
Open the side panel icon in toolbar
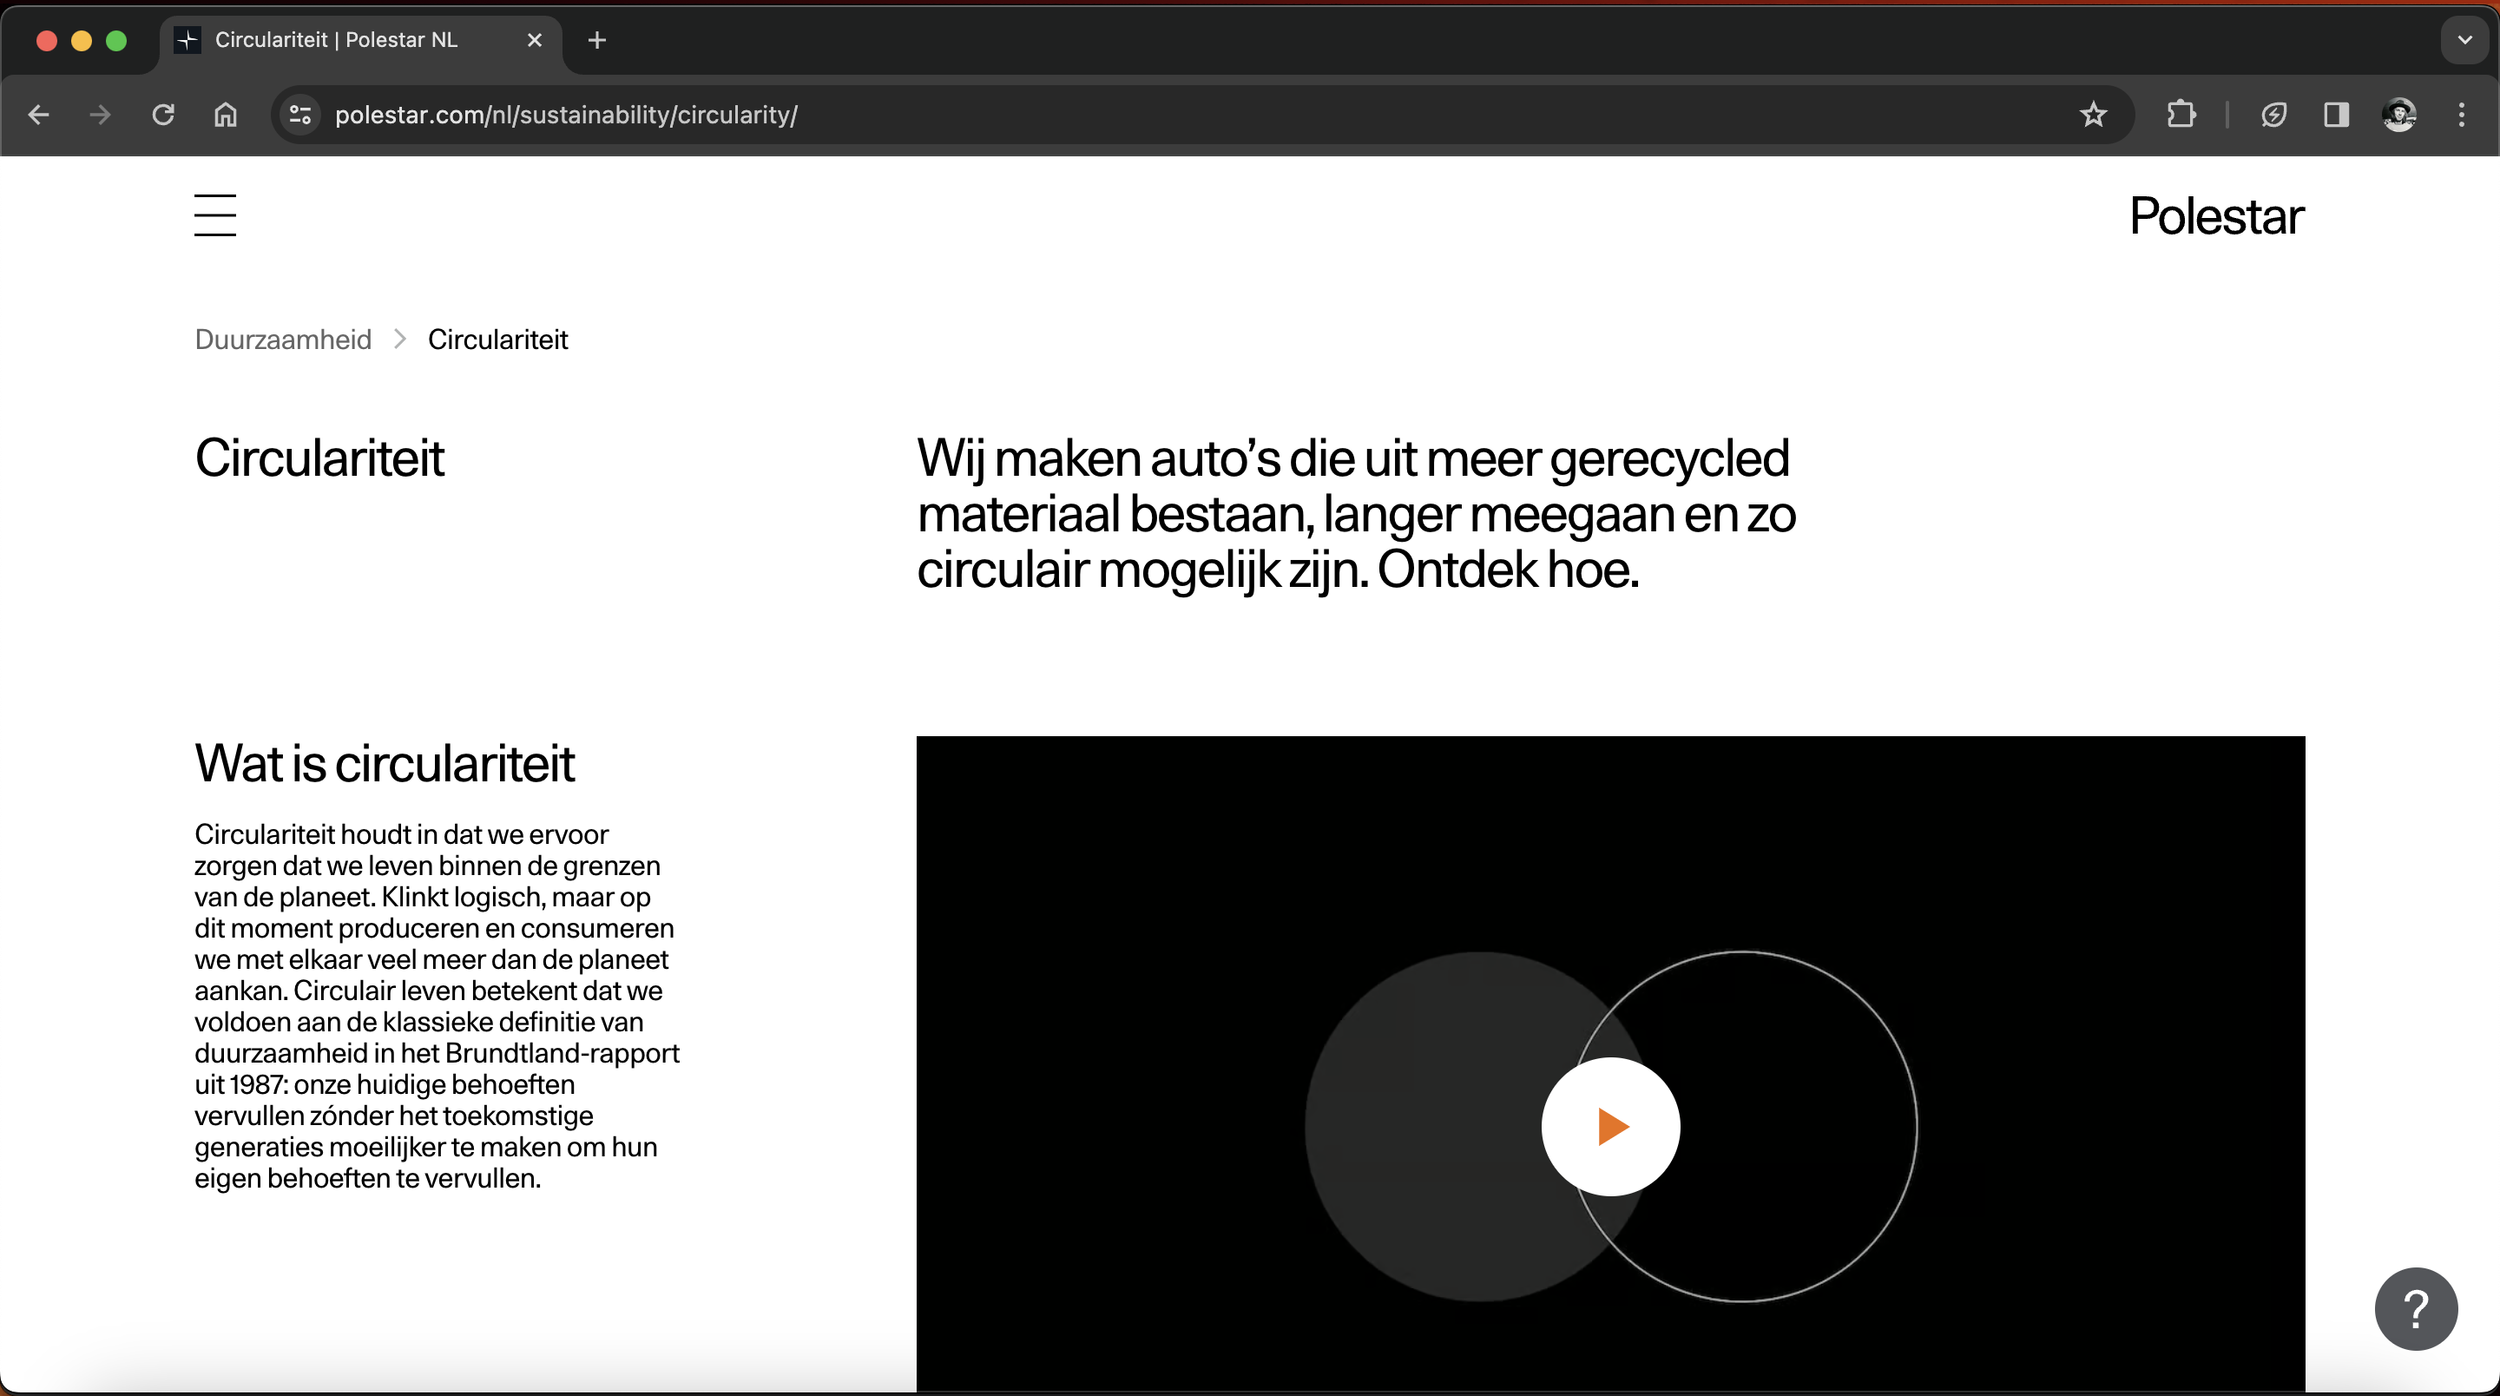click(x=2337, y=114)
